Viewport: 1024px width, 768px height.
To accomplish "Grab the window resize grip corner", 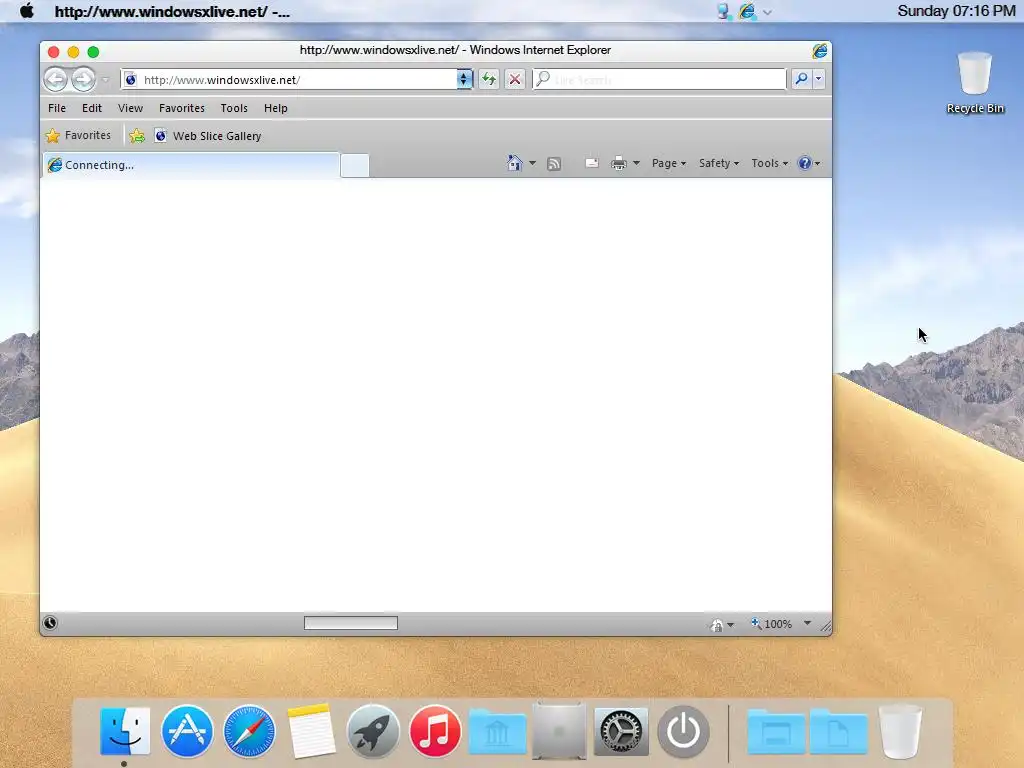I will pos(825,627).
